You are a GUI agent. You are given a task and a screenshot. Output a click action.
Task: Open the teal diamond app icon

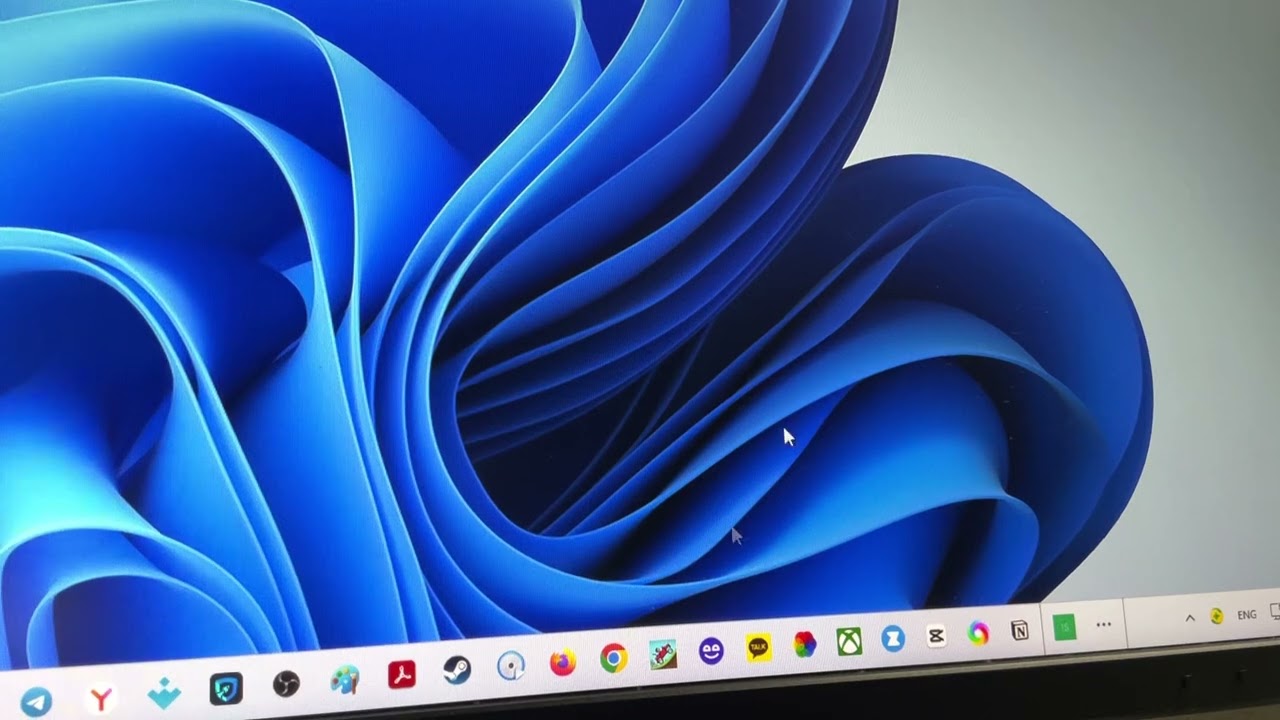tap(163, 692)
